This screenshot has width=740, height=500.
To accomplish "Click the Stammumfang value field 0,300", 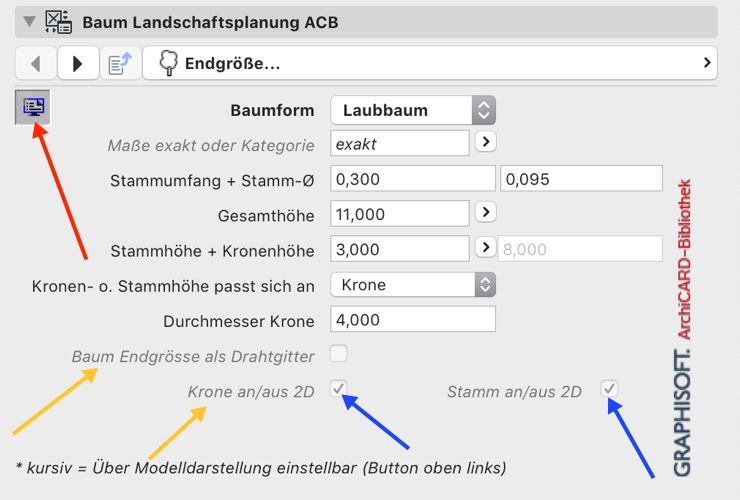I will pos(413,179).
